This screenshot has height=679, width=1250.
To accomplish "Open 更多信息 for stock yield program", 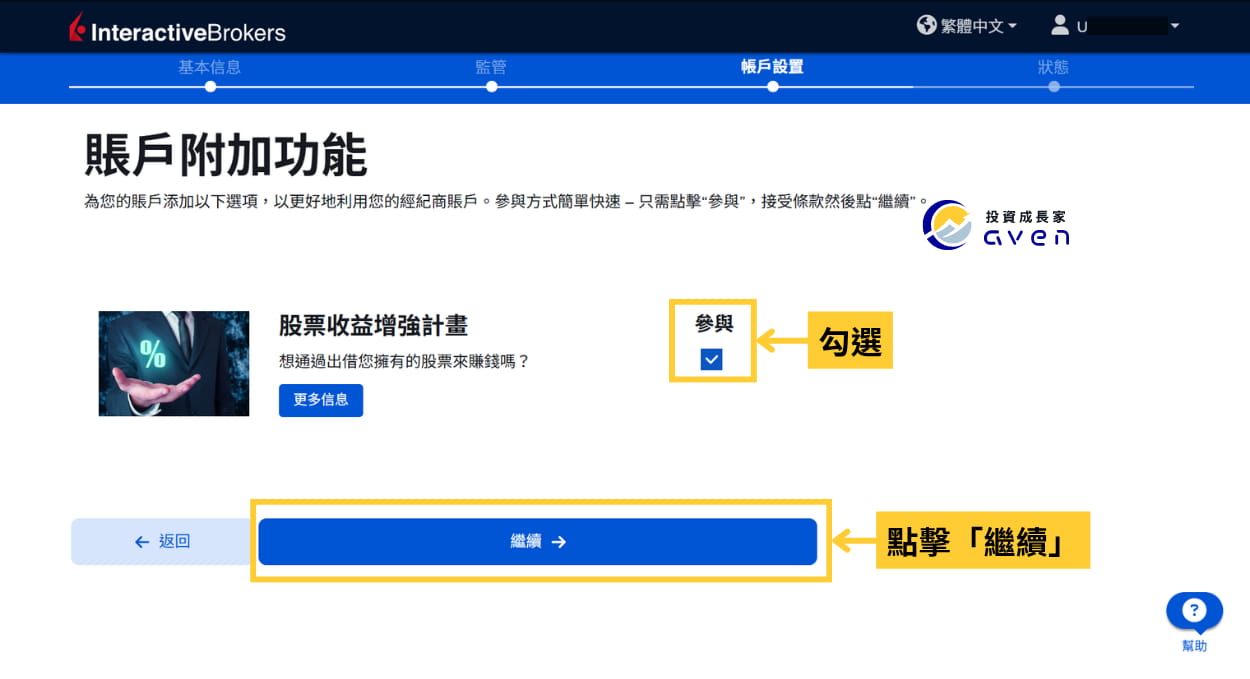I will click(321, 400).
